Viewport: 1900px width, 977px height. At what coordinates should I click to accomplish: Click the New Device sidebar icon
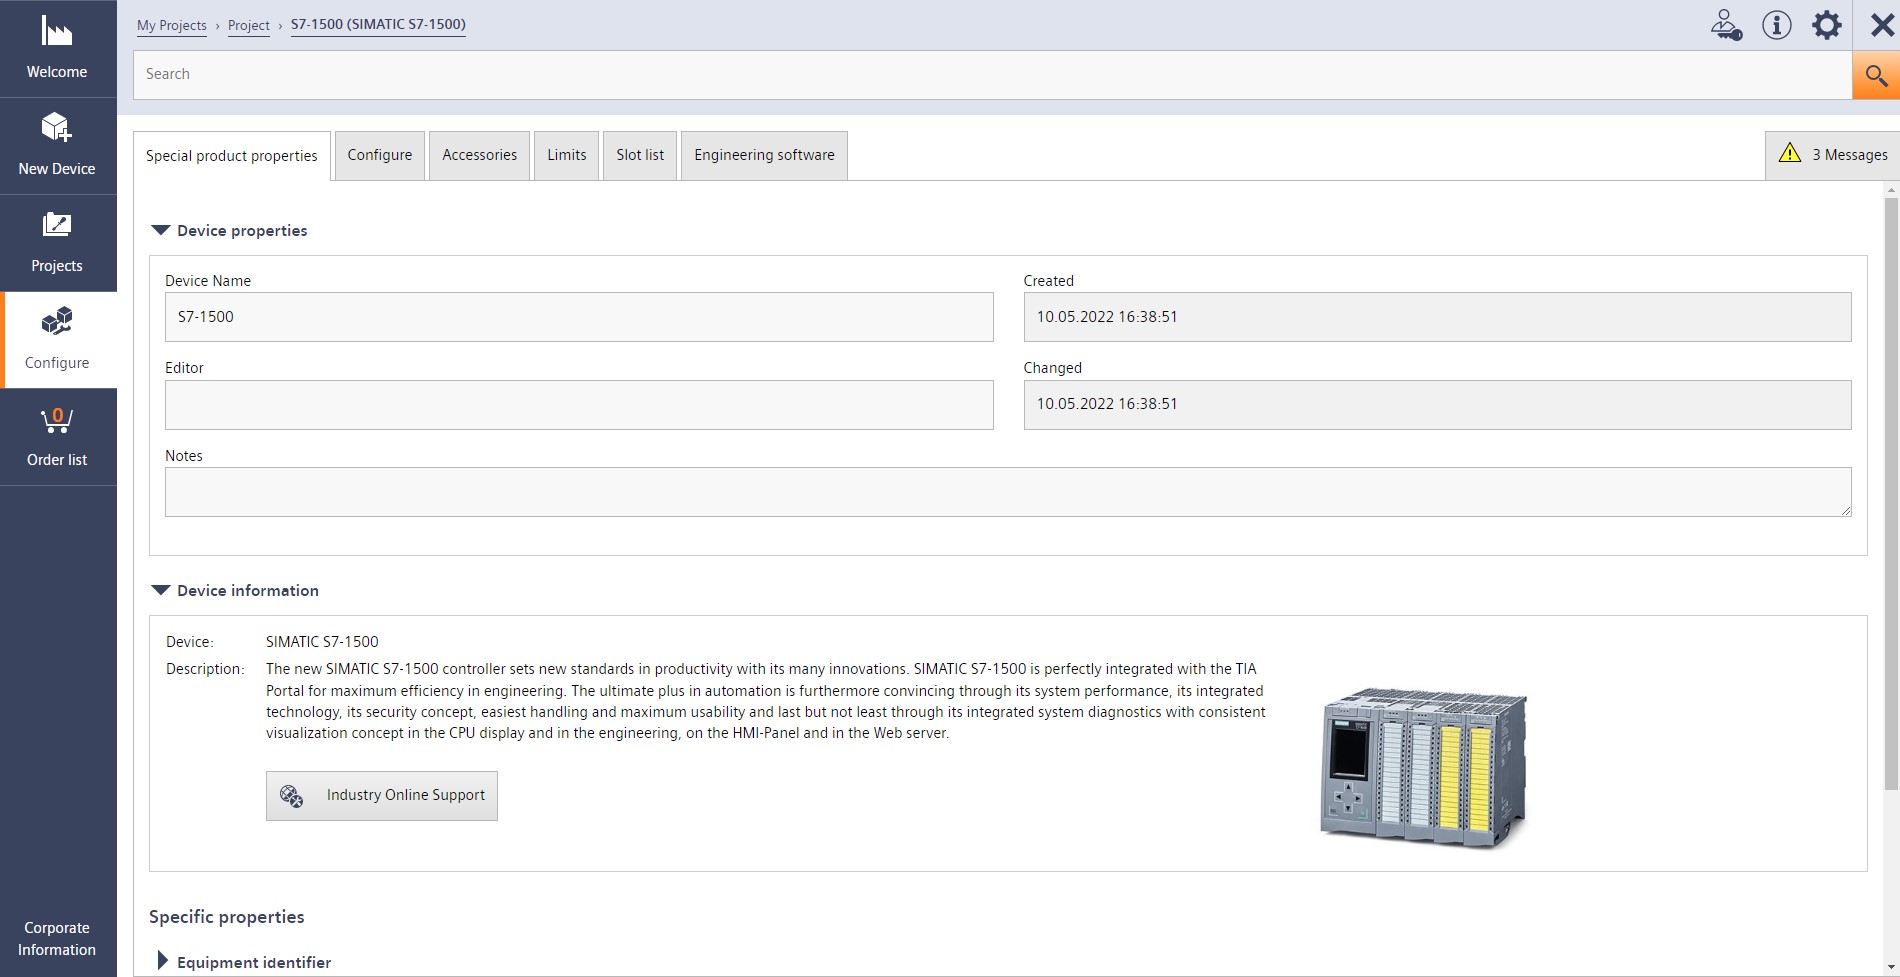point(57,146)
